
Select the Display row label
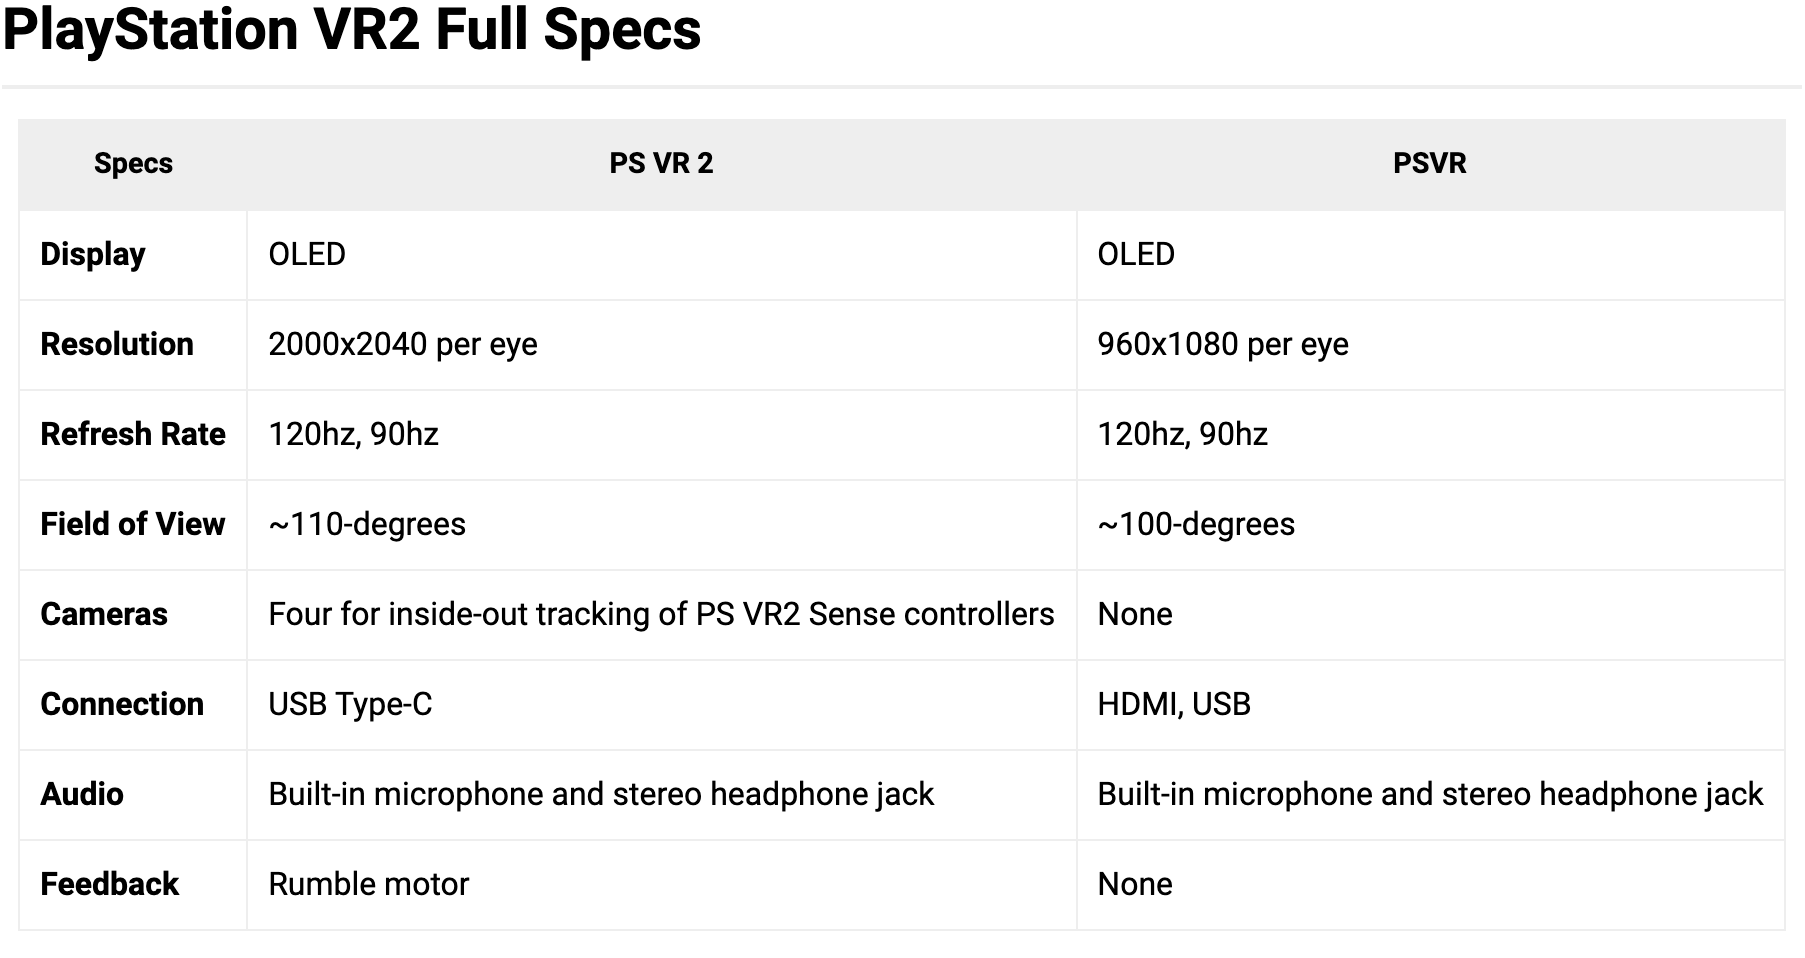[x=93, y=254]
